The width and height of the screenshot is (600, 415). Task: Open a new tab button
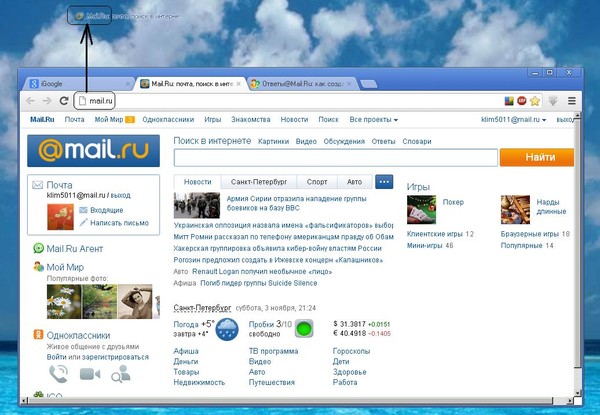click(x=368, y=84)
